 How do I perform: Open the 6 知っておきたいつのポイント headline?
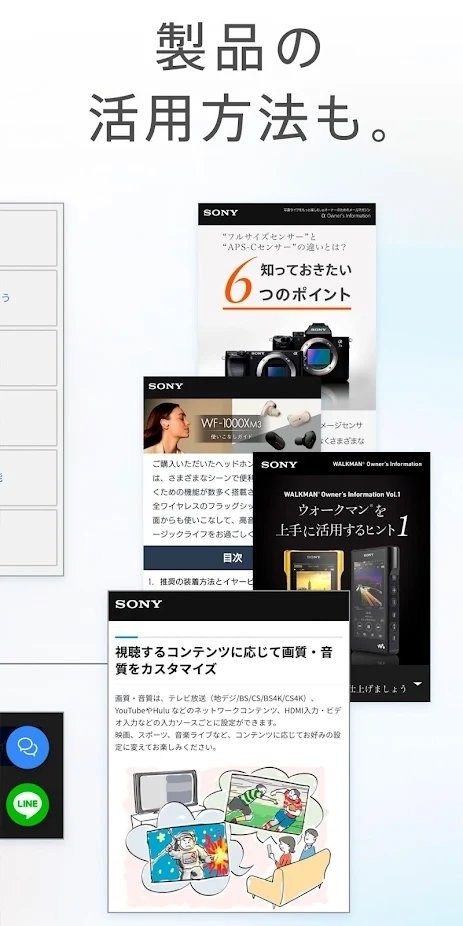tap(288, 282)
